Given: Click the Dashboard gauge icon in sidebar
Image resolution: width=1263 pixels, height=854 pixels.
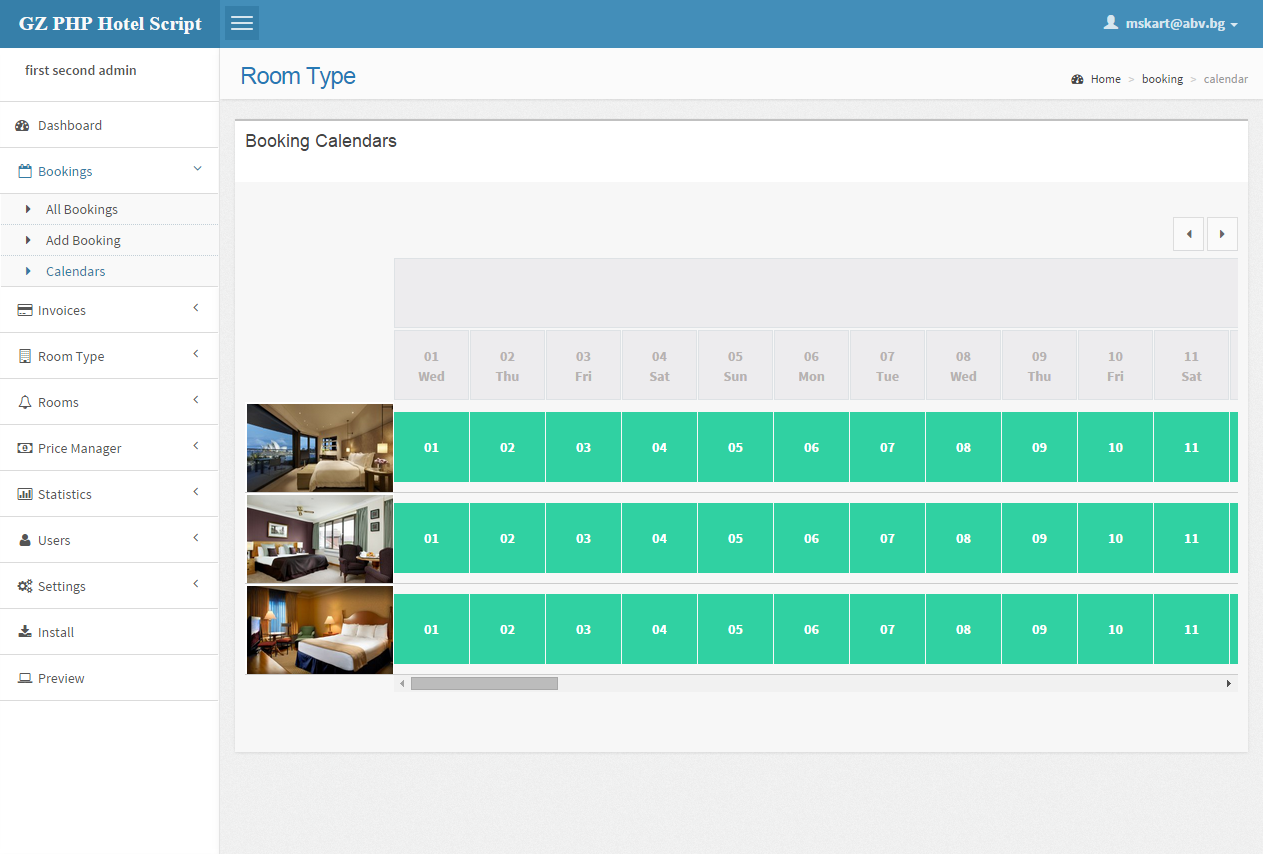Looking at the screenshot, I should coord(23,125).
